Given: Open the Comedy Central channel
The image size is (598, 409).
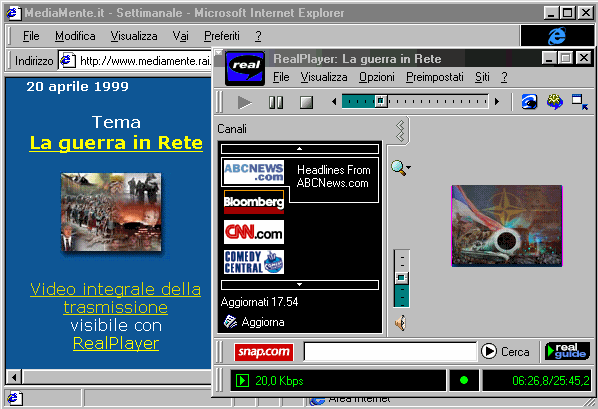Looking at the screenshot, I should click(x=254, y=262).
